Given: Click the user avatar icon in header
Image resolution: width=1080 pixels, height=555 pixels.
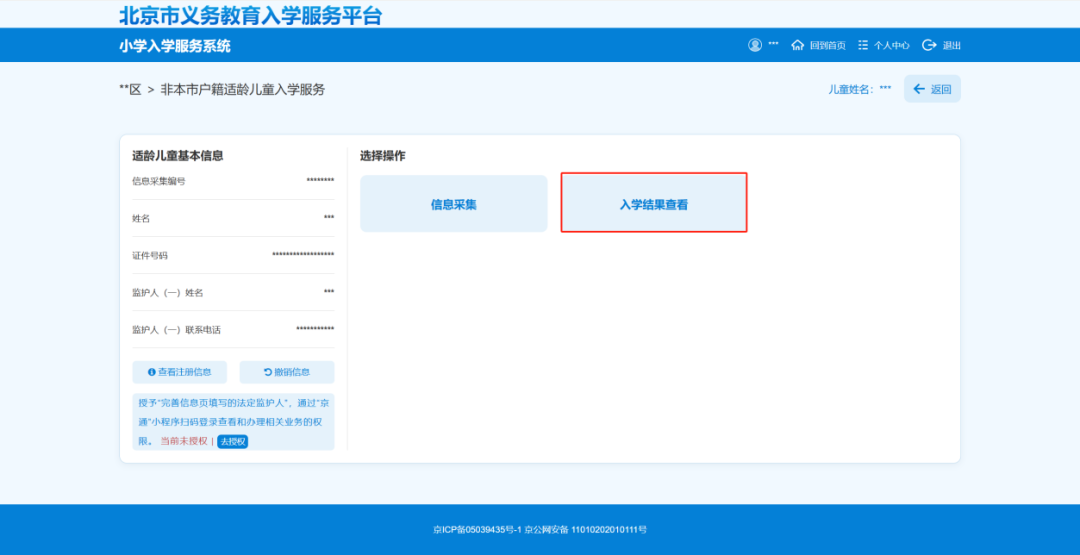Looking at the screenshot, I should click(x=755, y=45).
